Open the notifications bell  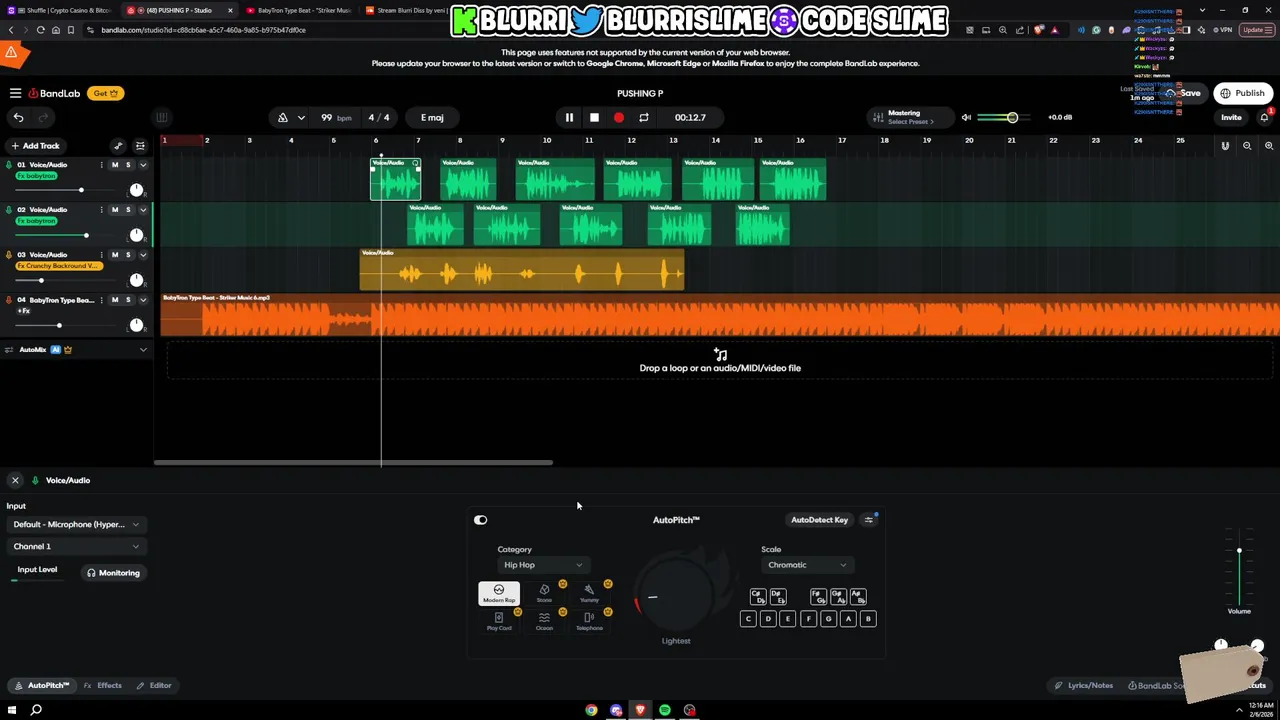1264,117
